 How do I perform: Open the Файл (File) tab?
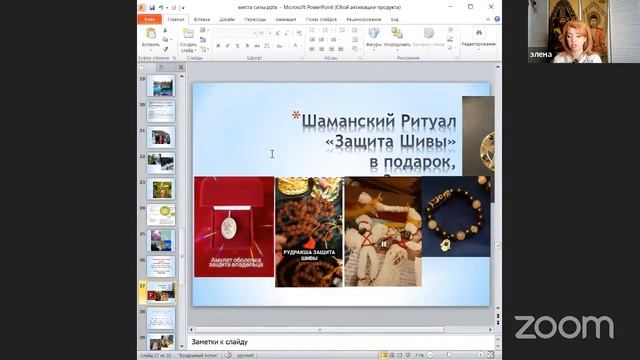[x=149, y=19]
